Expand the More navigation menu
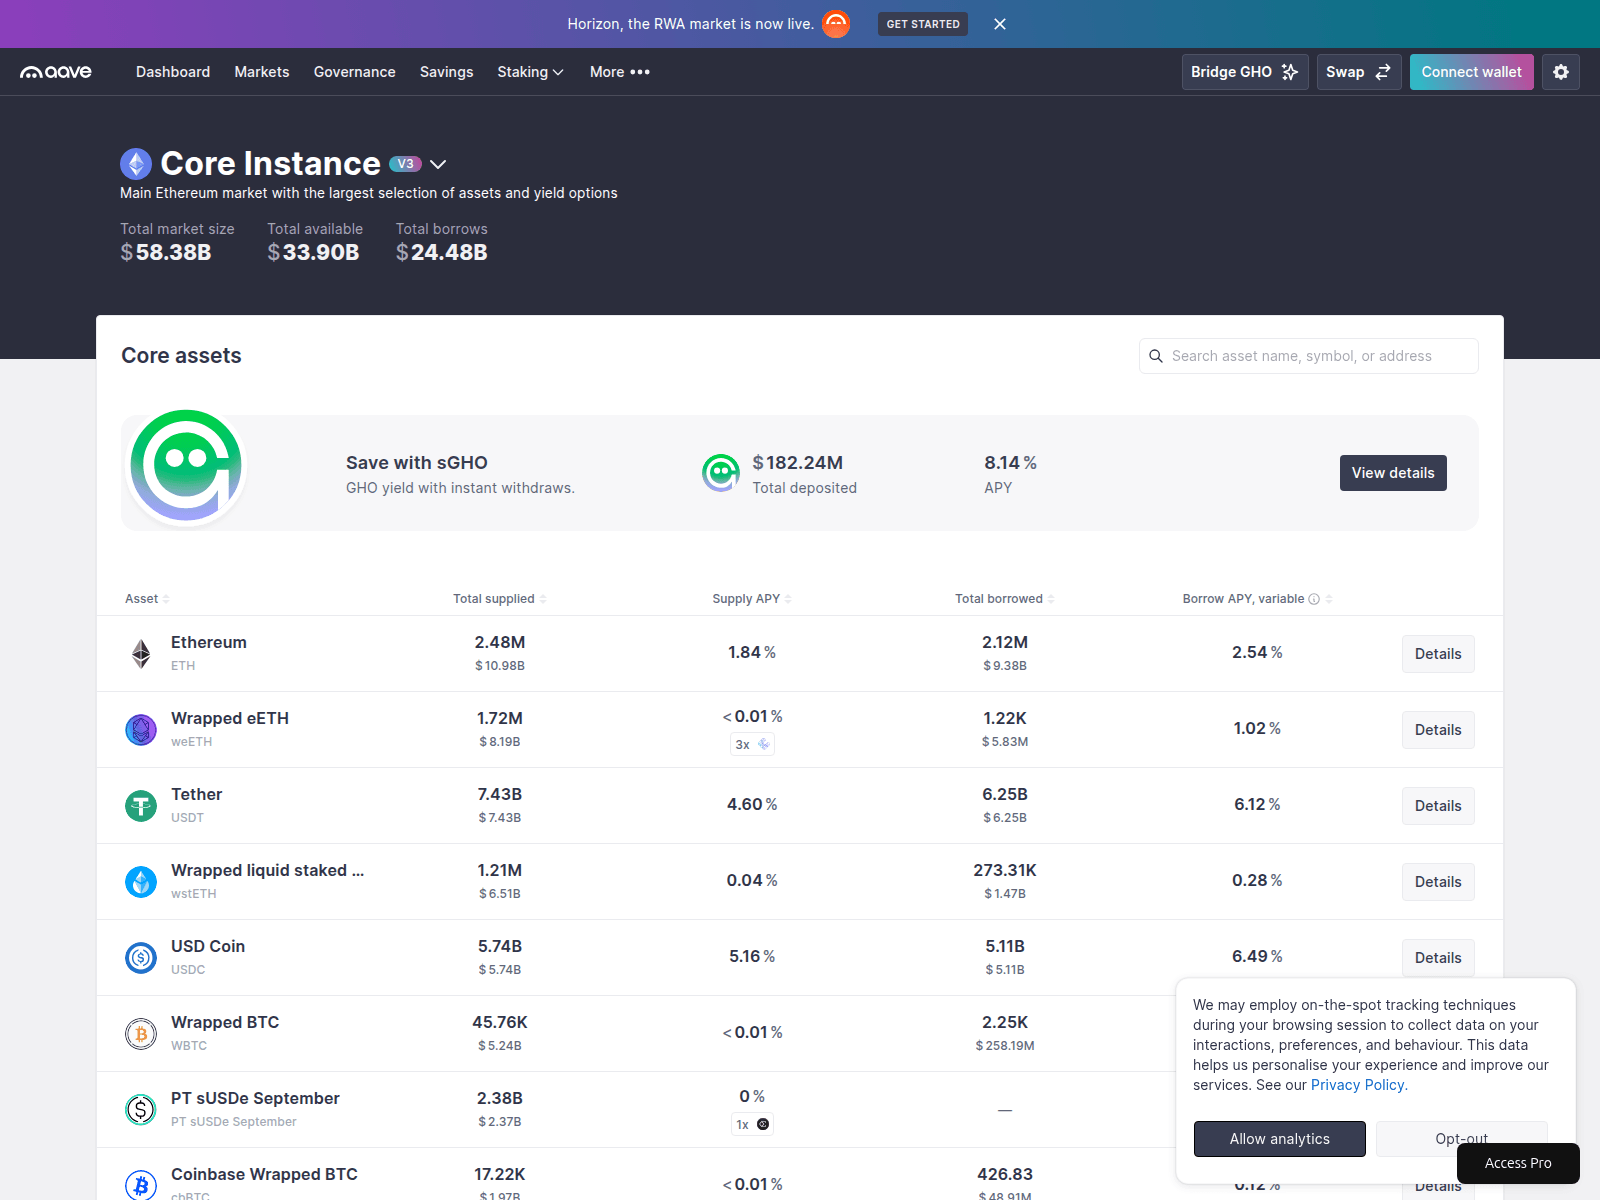This screenshot has height=1200, width=1600. [x=619, y=72]
